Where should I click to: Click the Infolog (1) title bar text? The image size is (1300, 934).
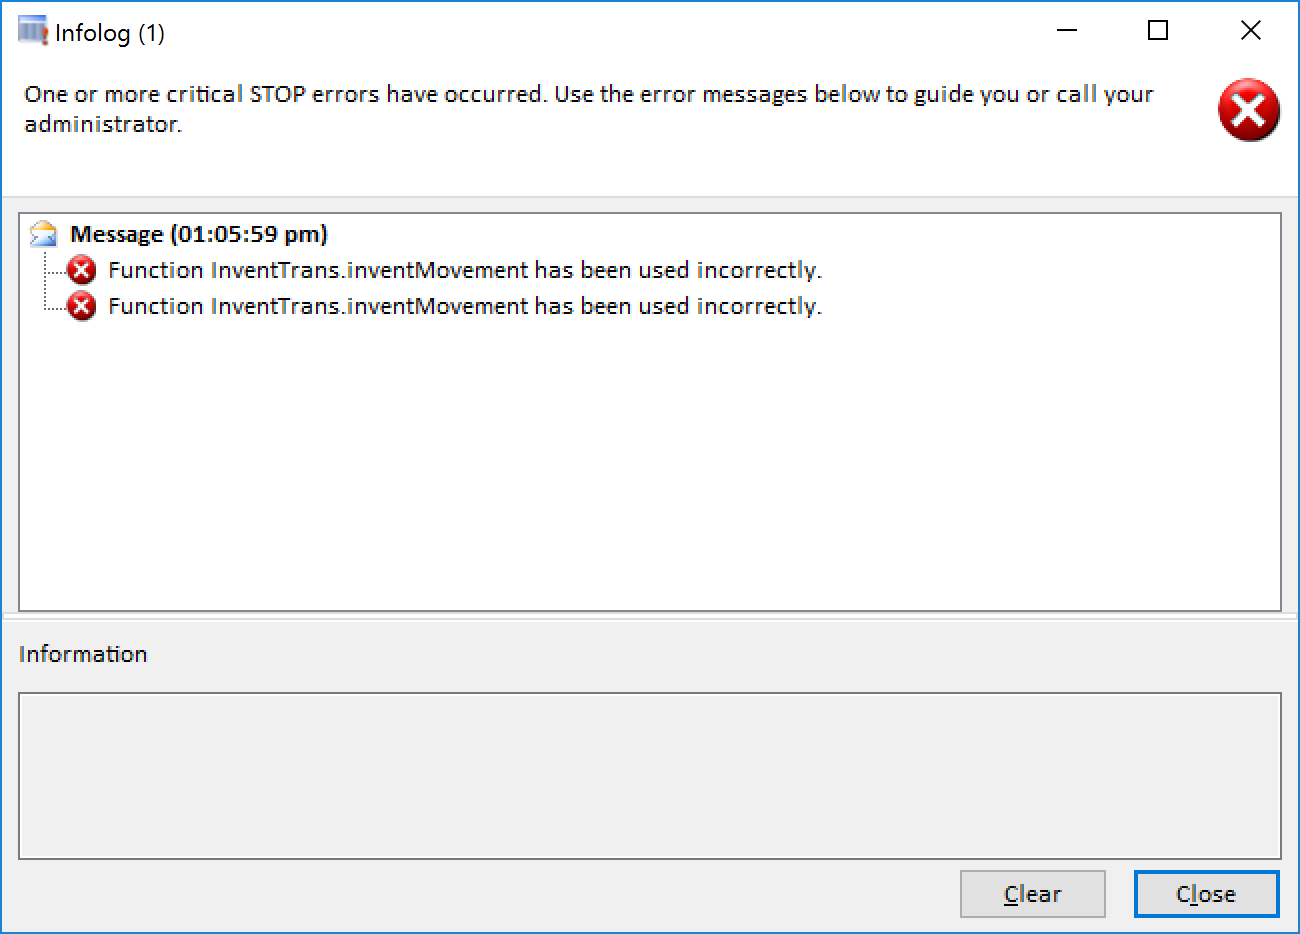click(110, 33)
